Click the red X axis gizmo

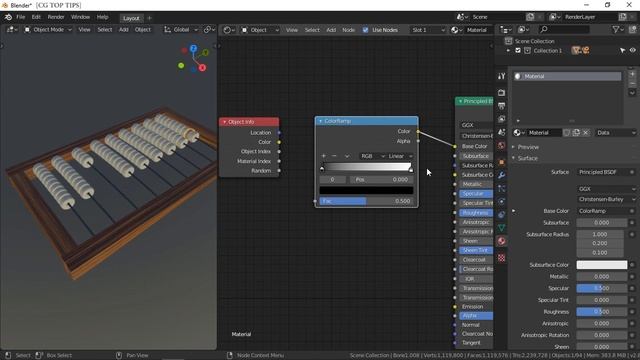pos(202,68)
